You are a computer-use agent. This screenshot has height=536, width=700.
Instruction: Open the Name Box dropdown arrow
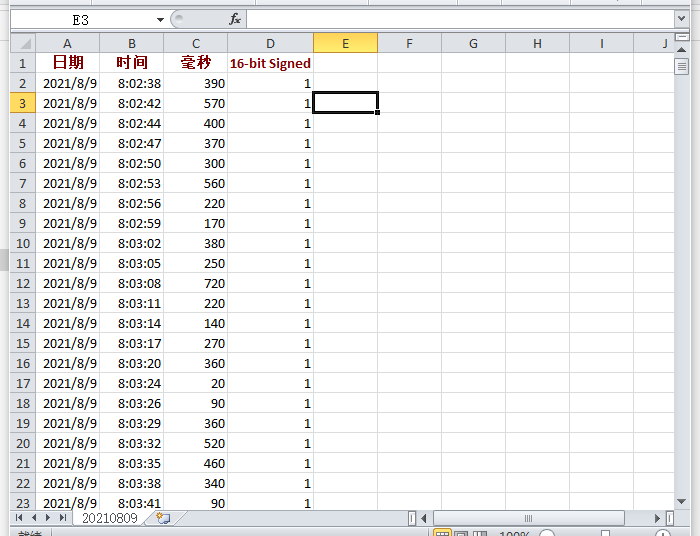pos(160,19)
